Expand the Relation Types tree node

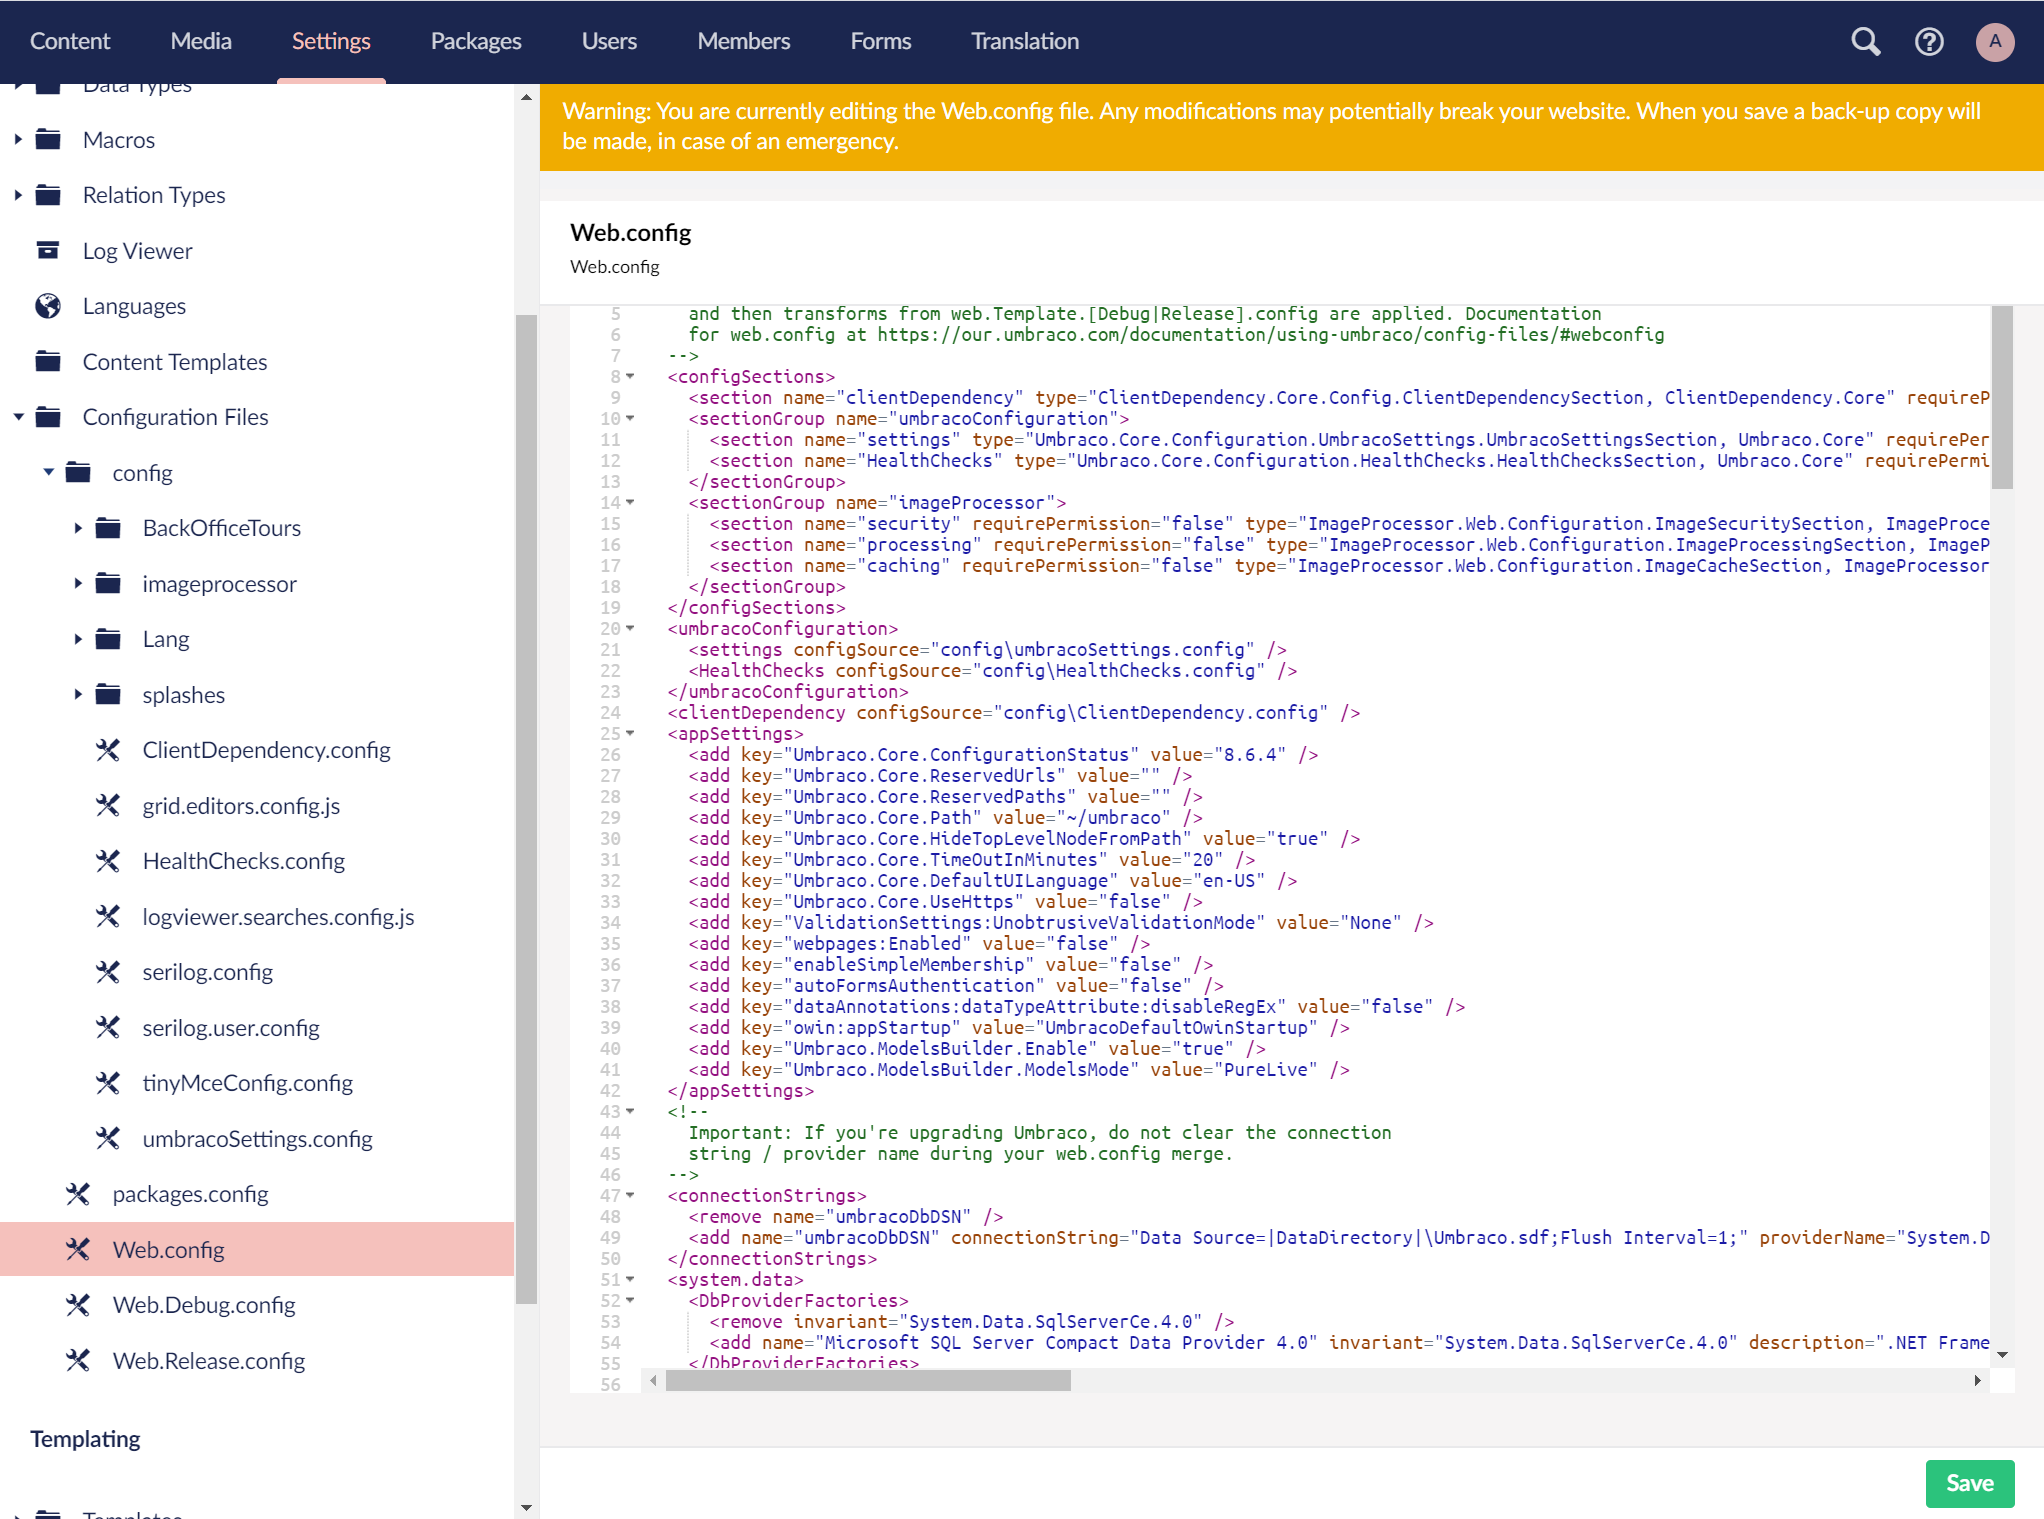(x=18, y=195)
